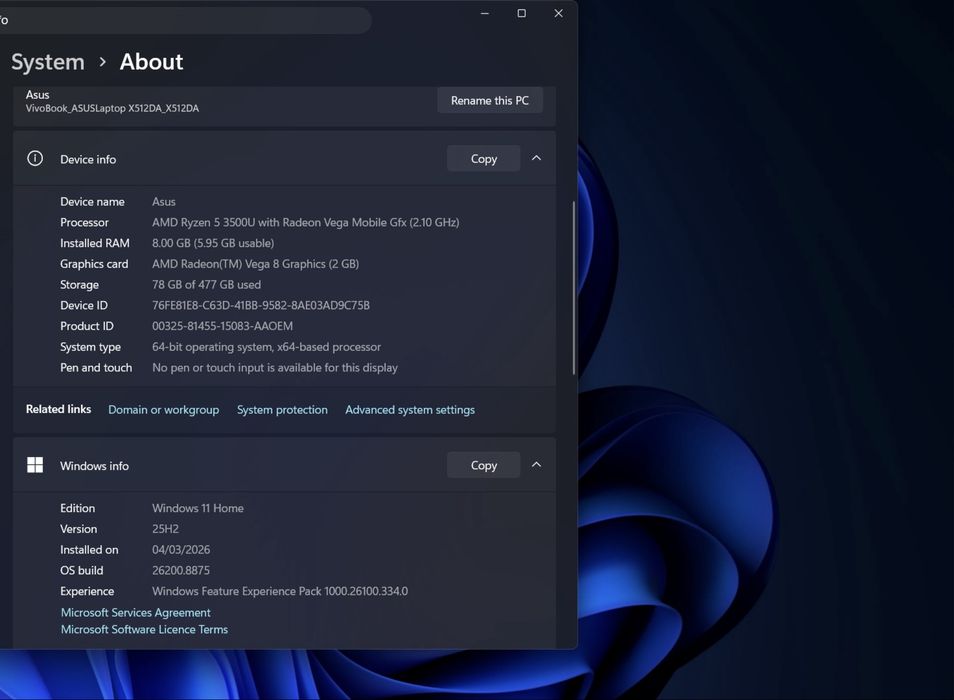The height and width of the screenshot is (700, 954).
Task: Select Graphics card value AMD Radeon Vega 8
Action: pos(256,264)
